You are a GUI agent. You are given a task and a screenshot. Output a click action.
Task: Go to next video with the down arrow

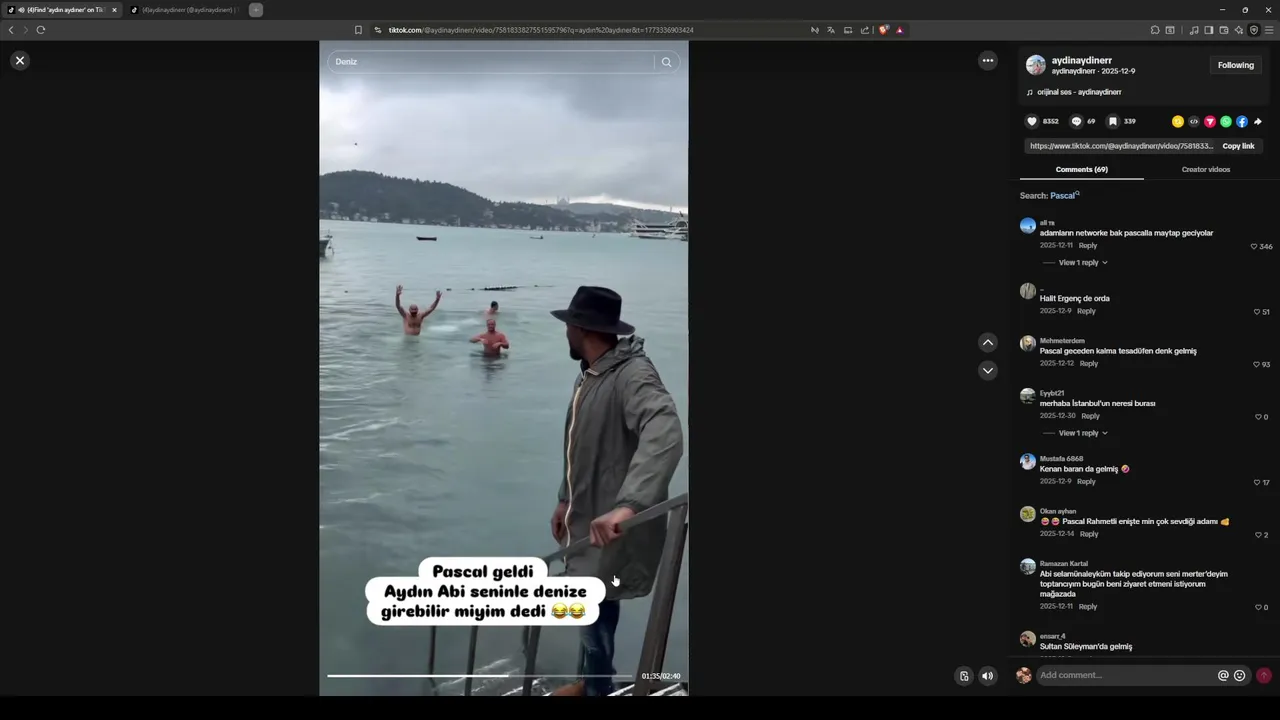988,370
